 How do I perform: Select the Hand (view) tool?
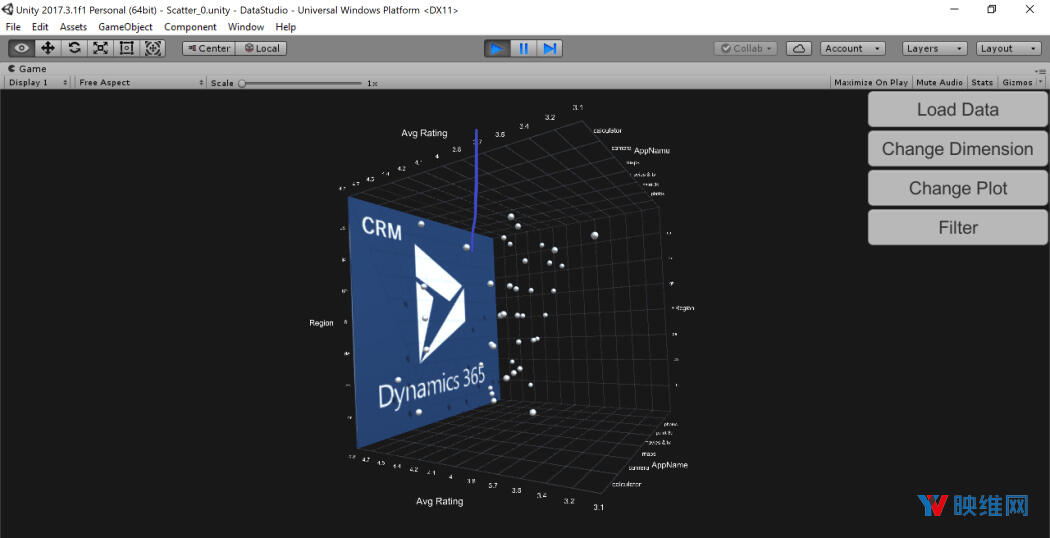coord(21,48)
